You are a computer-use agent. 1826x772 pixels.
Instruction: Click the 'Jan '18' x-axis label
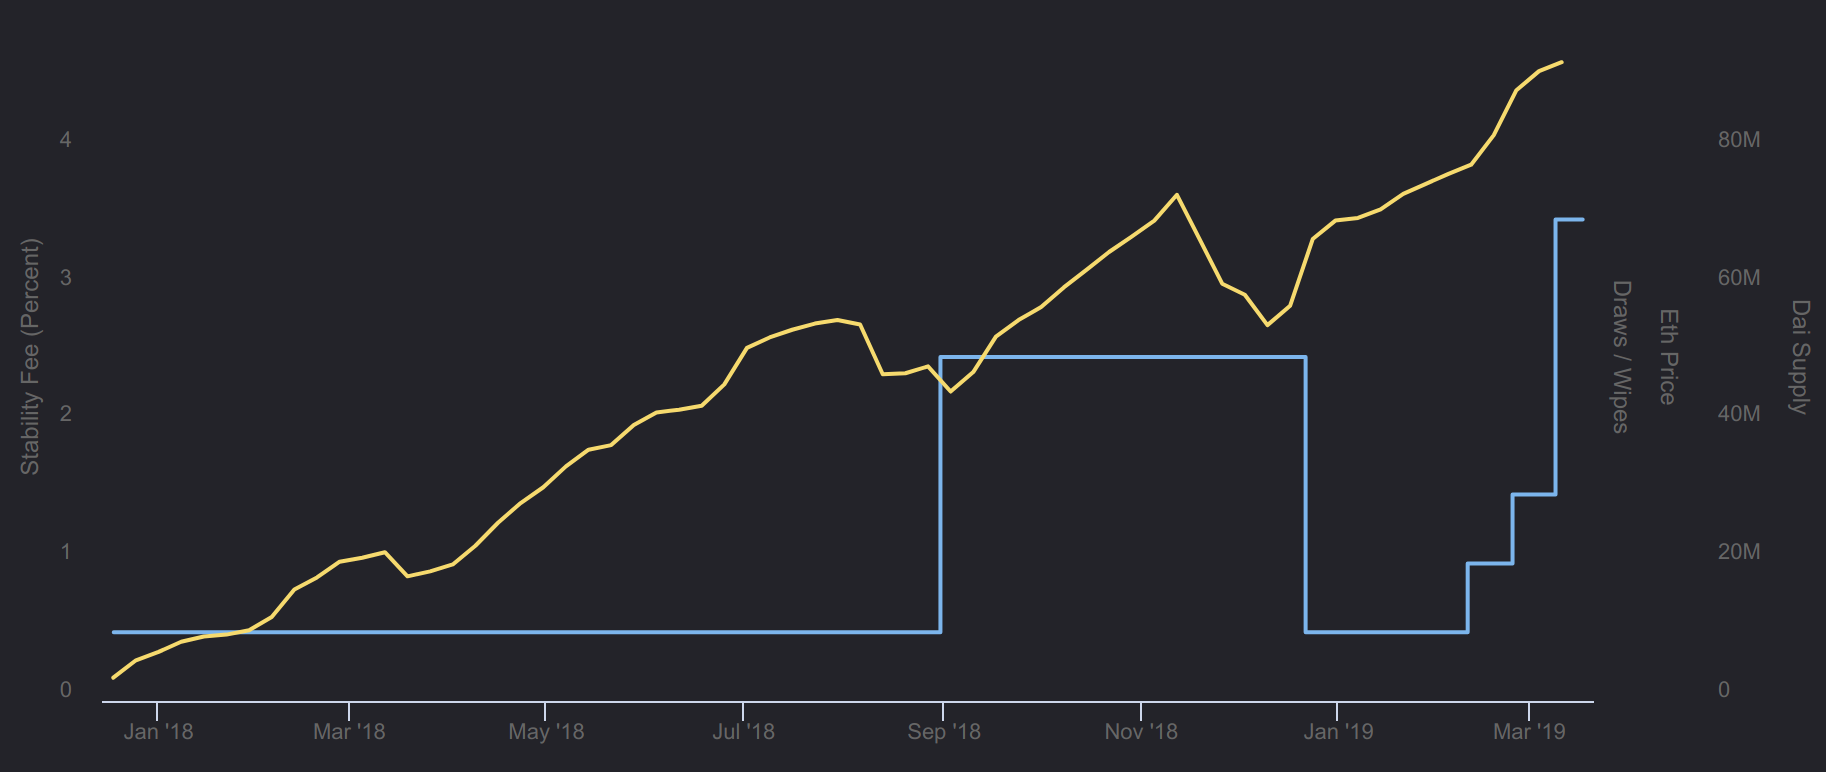coord(158,732)
